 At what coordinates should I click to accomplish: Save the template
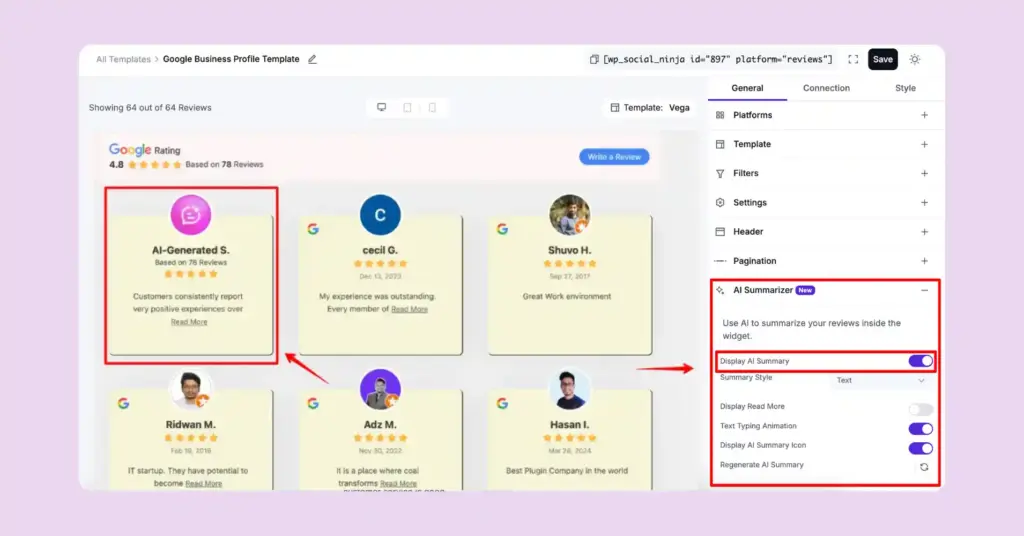pyautogui.click(x=882, y=59)
